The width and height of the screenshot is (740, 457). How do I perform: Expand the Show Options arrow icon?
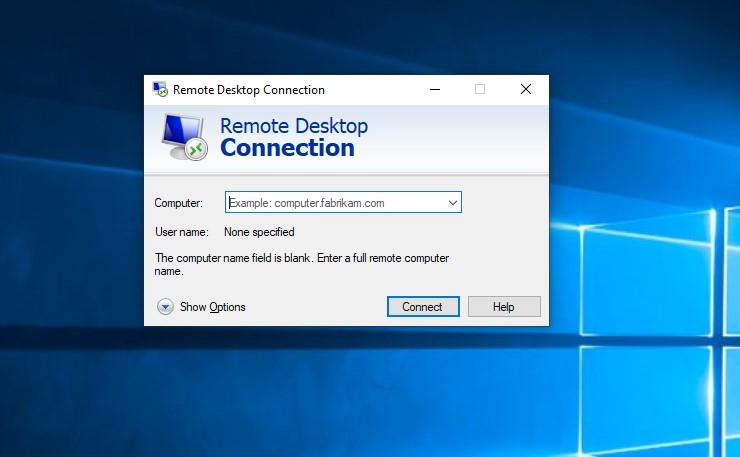(165, 307)
